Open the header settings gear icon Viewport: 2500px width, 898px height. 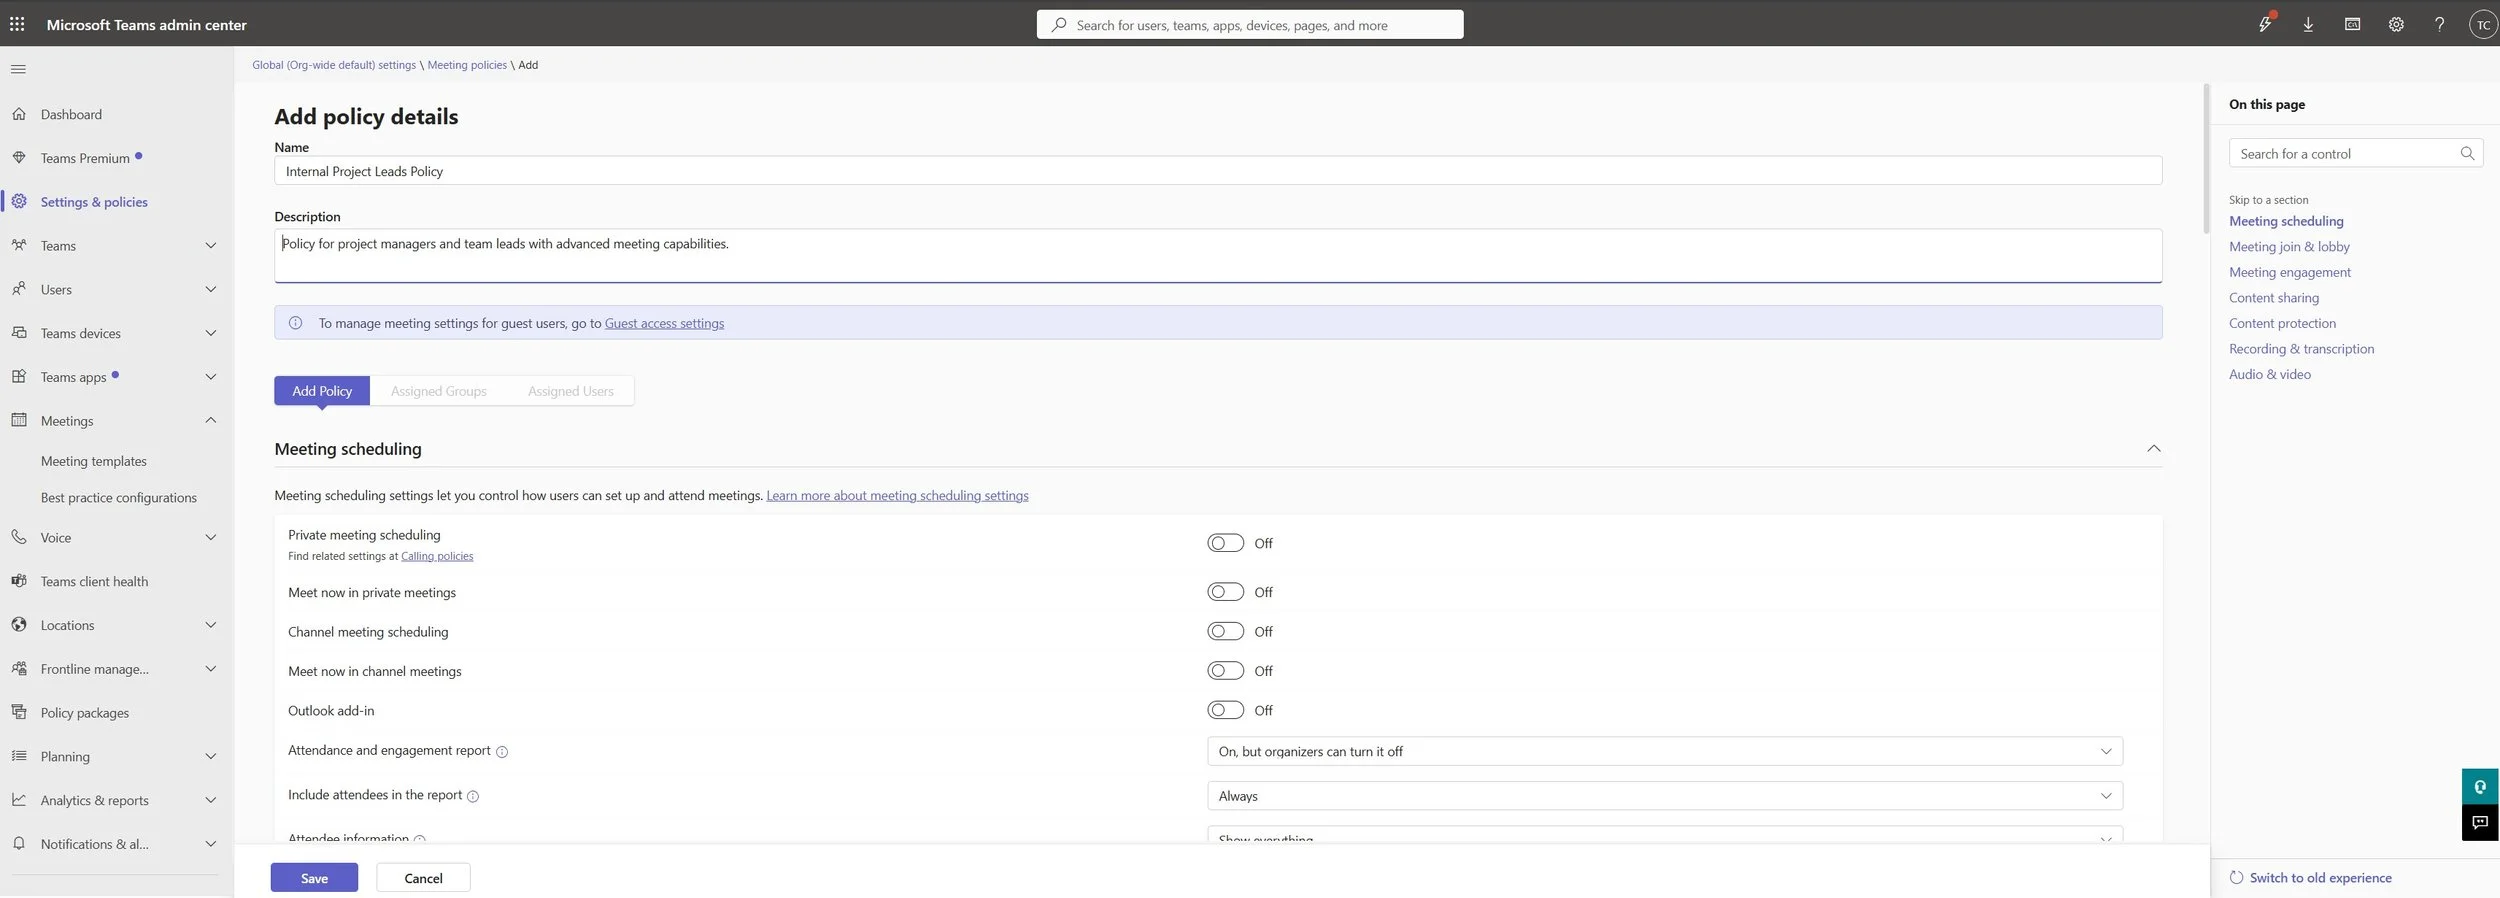click(x=2396, y=25)
